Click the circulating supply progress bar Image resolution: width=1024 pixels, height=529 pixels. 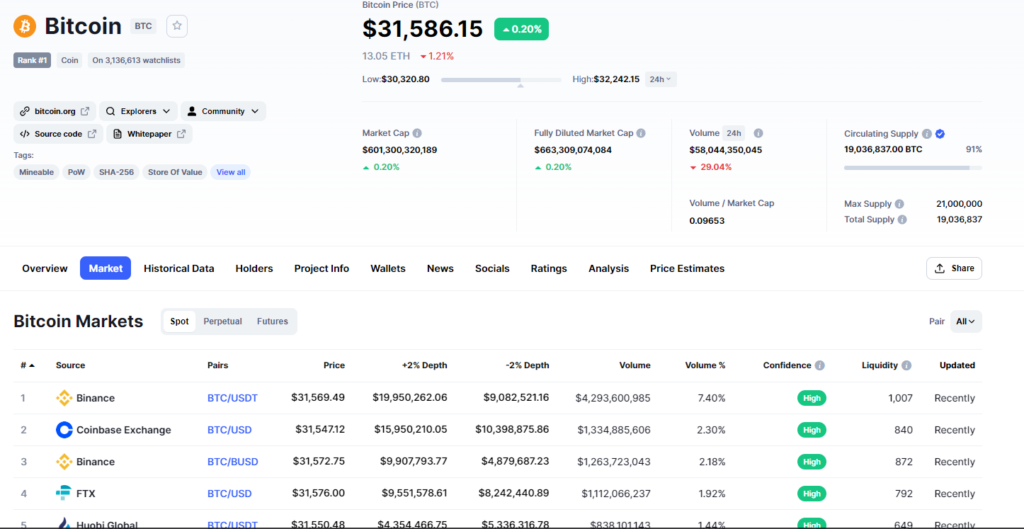coord(912,168)
